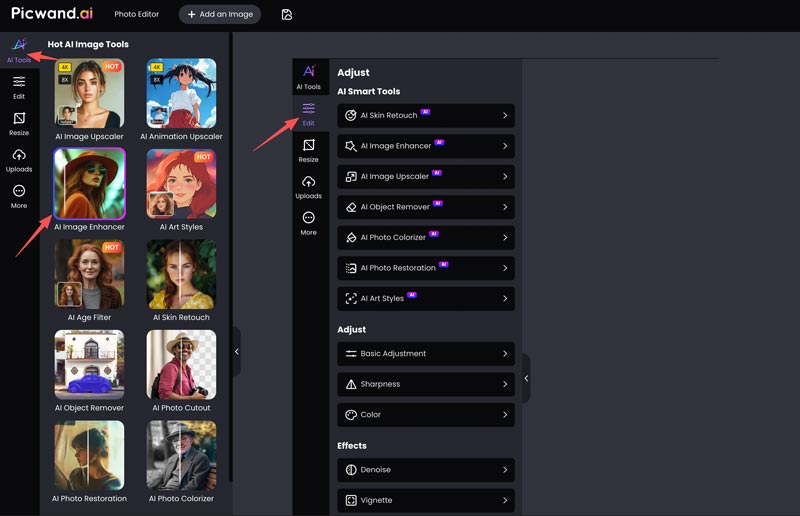Expand the Sharpness chevron
The image size is (800, 516).
click(505, 384)
